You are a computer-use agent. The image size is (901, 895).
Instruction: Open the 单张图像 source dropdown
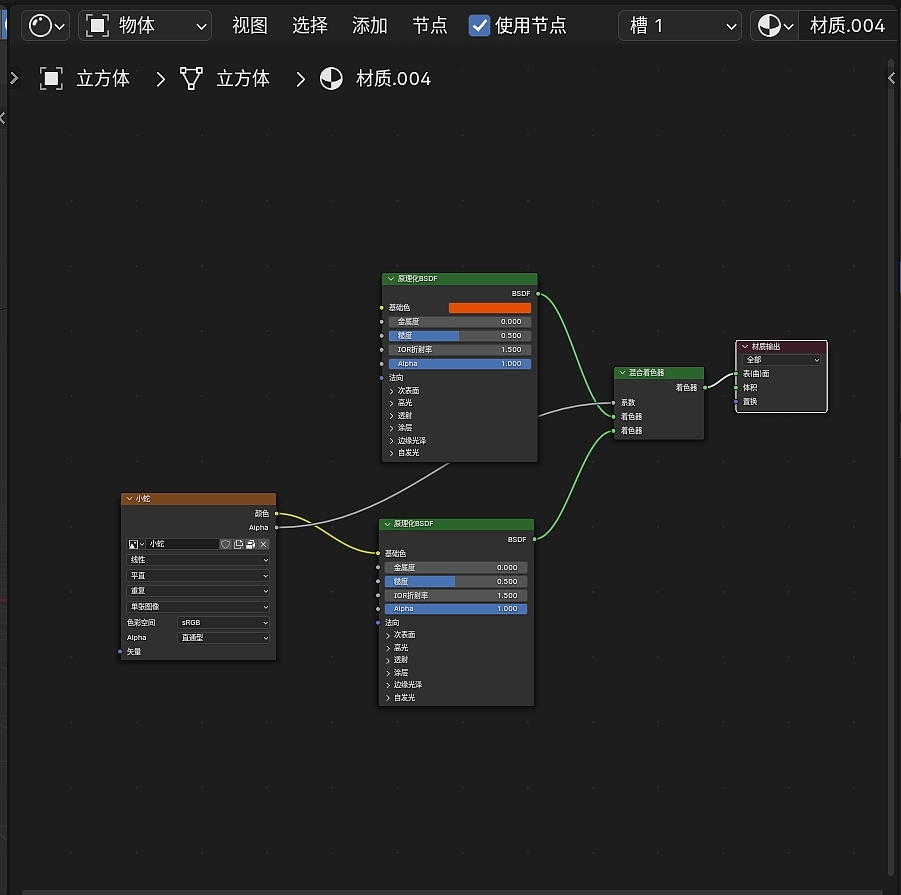point(198,607)
